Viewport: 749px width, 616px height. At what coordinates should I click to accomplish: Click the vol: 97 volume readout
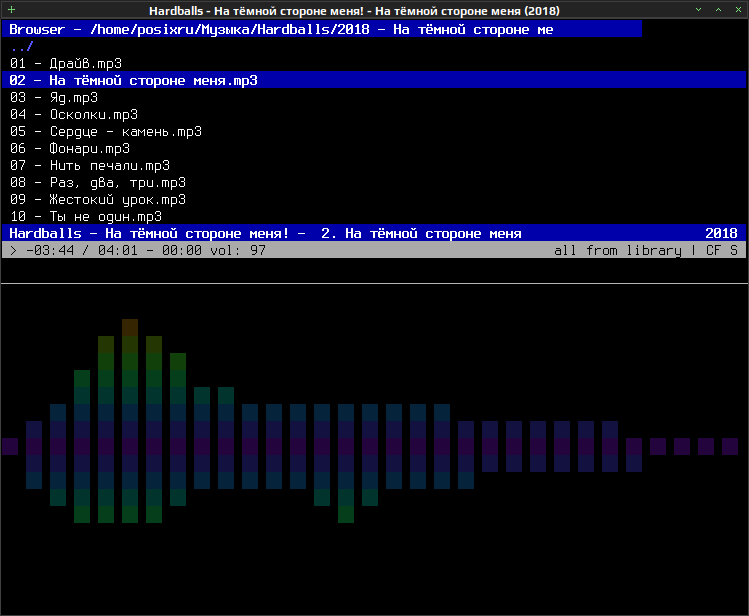238,251
